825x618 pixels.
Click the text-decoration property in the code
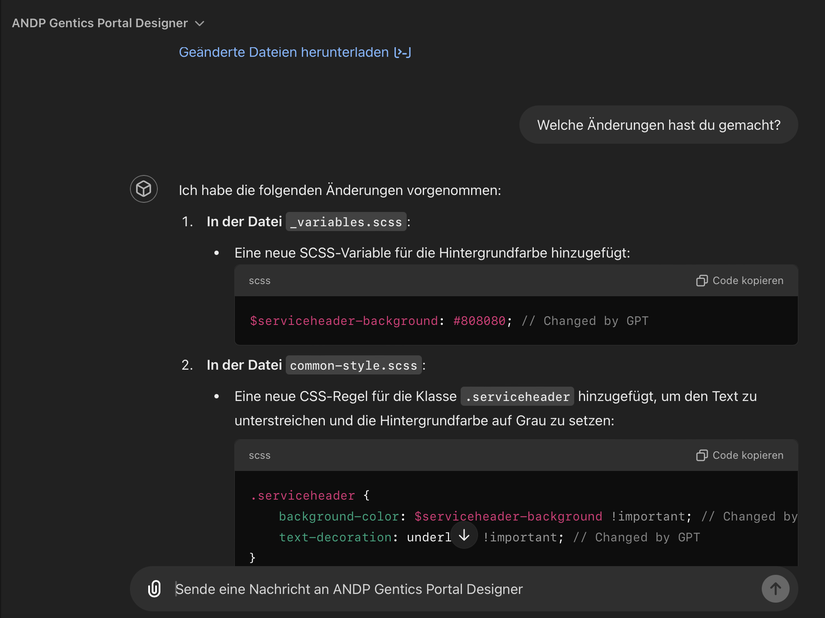pyautogui.click(x=338, y=538)
